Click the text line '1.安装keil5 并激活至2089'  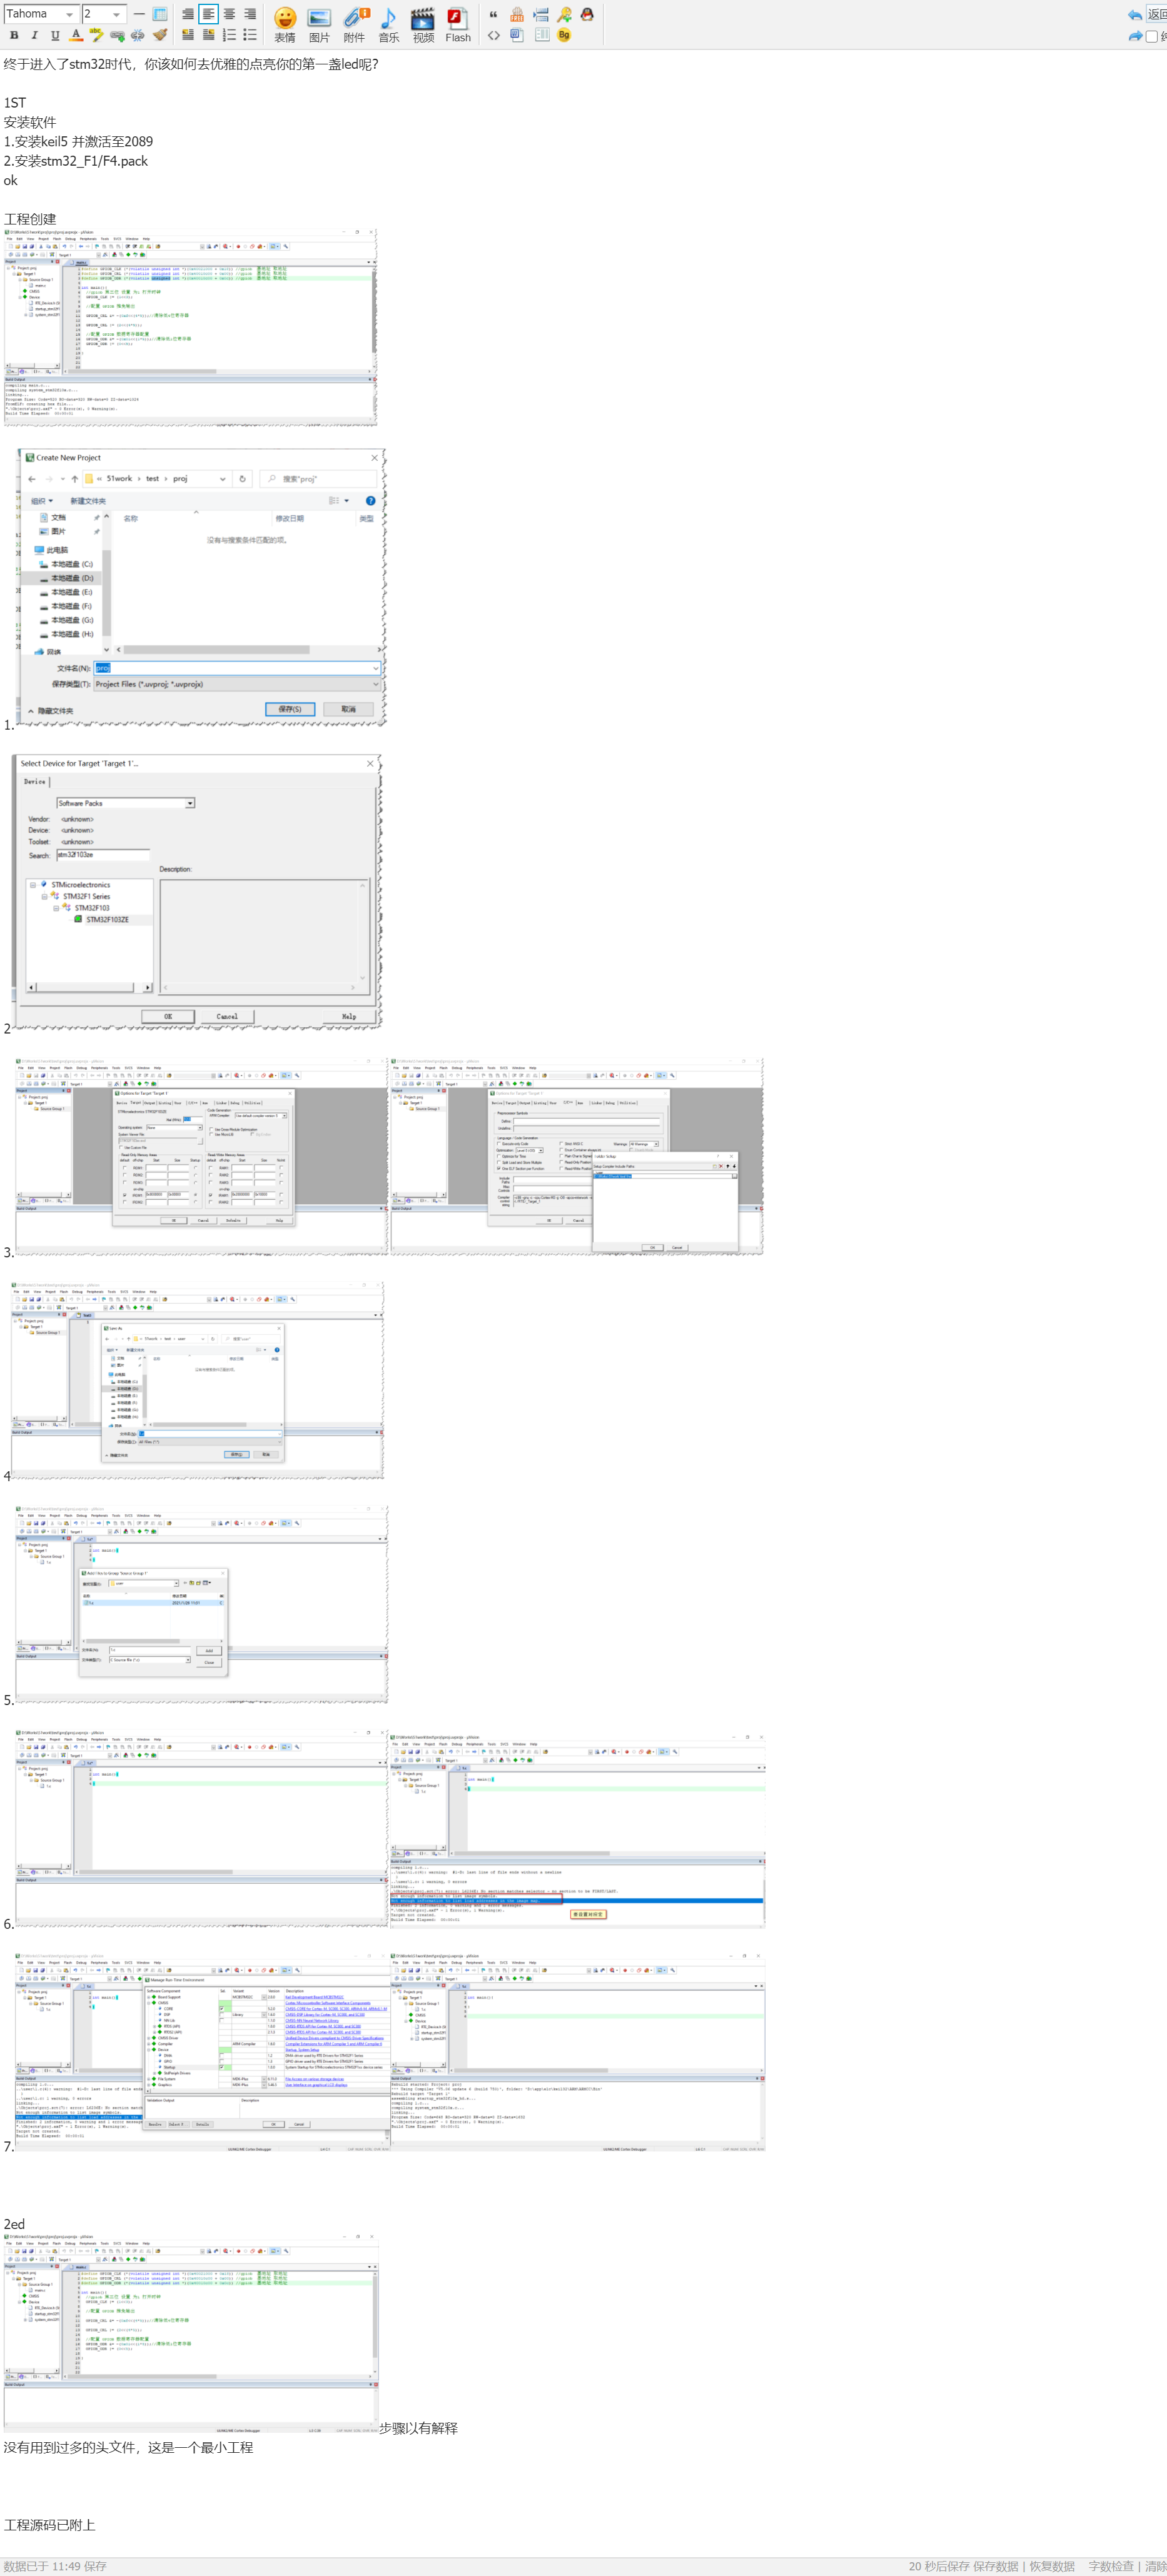point(78,142)
